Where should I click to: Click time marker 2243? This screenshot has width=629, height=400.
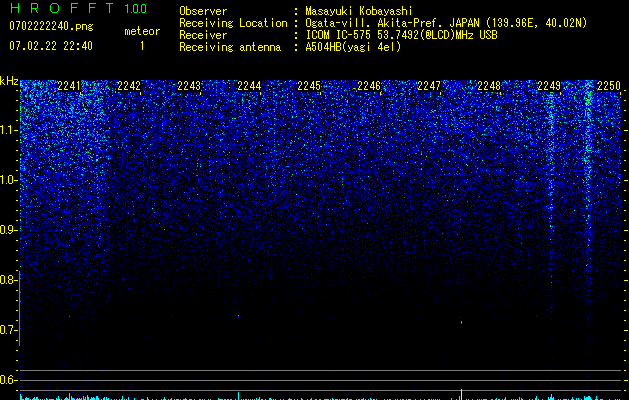pyautogui.click(x=189, y=86)
